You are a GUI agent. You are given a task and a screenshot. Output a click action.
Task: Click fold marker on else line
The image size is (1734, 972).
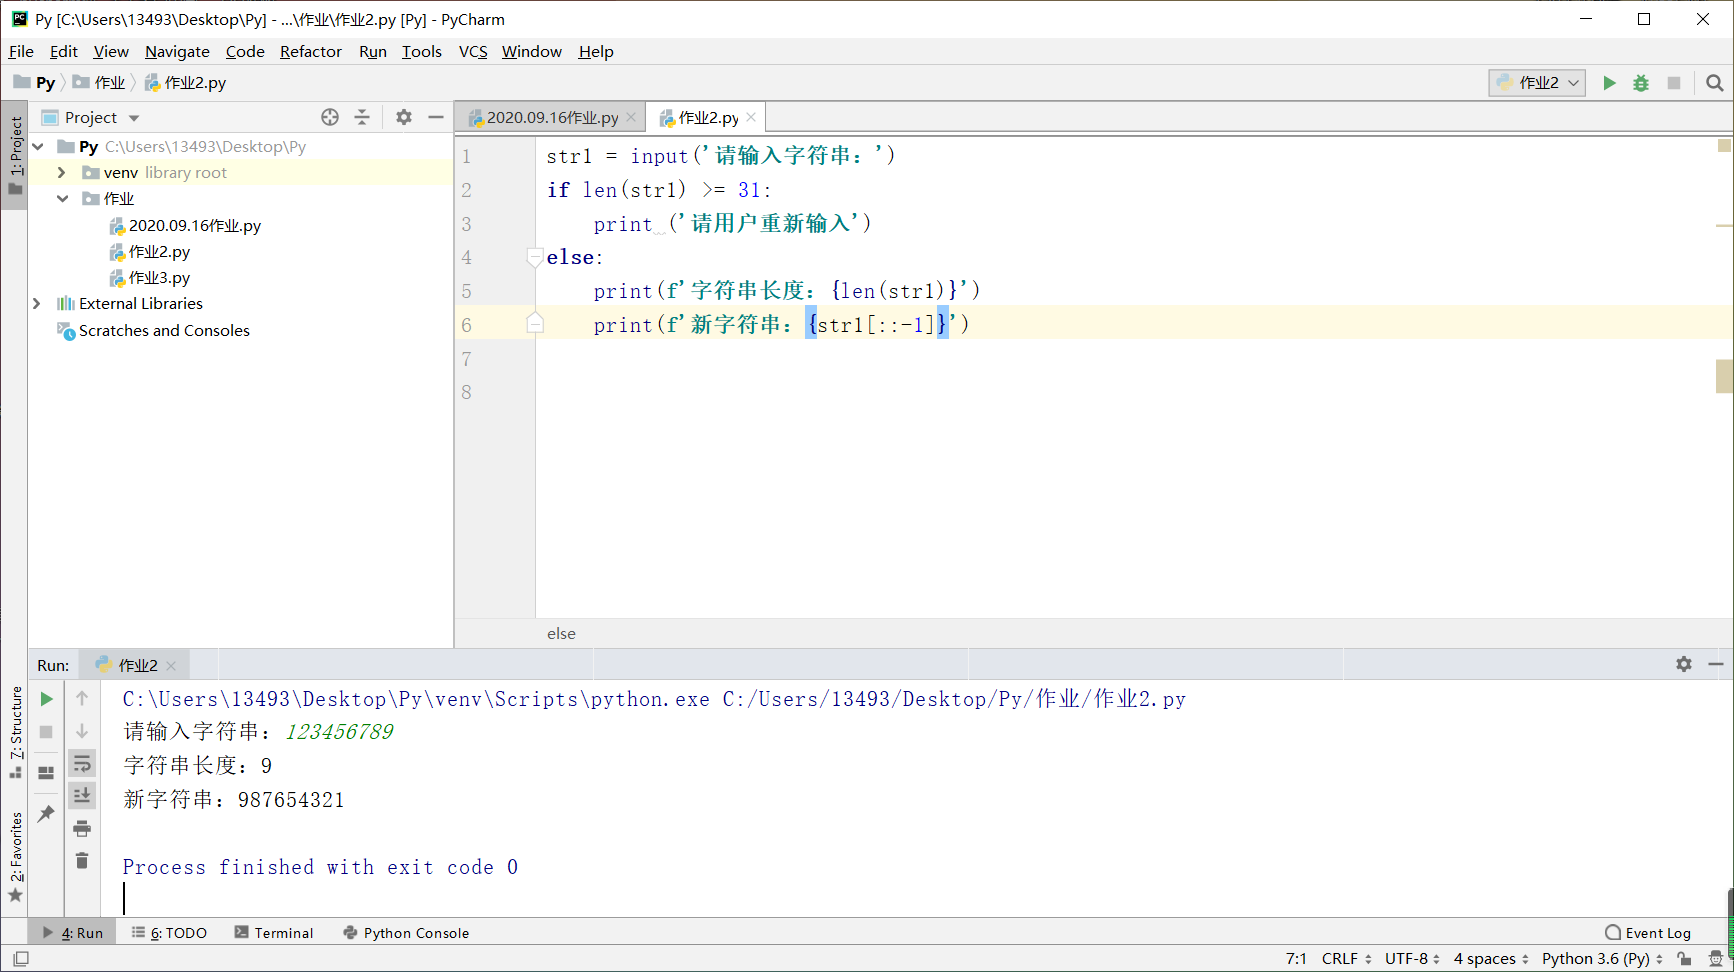pos(535,257)
